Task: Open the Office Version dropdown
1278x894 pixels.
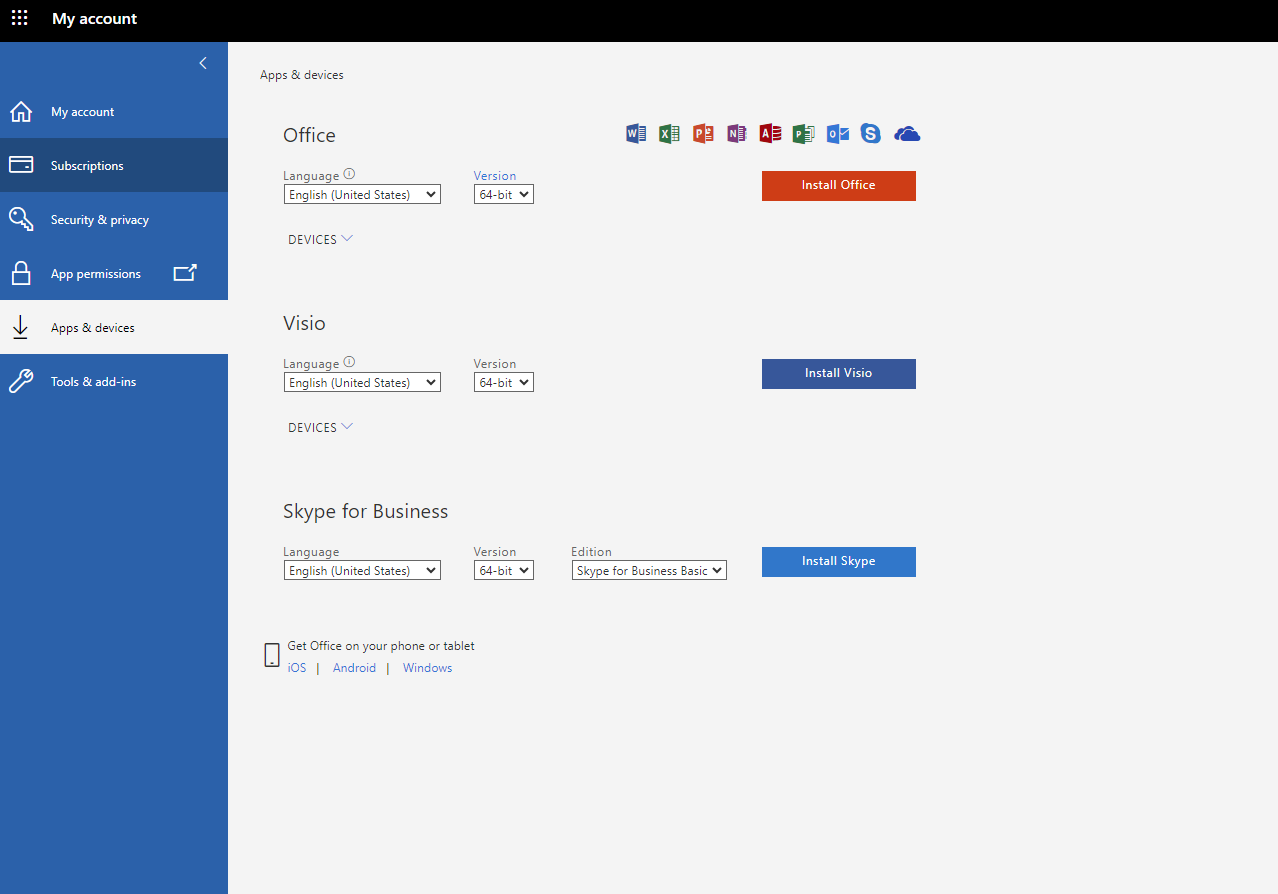Action: click(x=504, y=195)
